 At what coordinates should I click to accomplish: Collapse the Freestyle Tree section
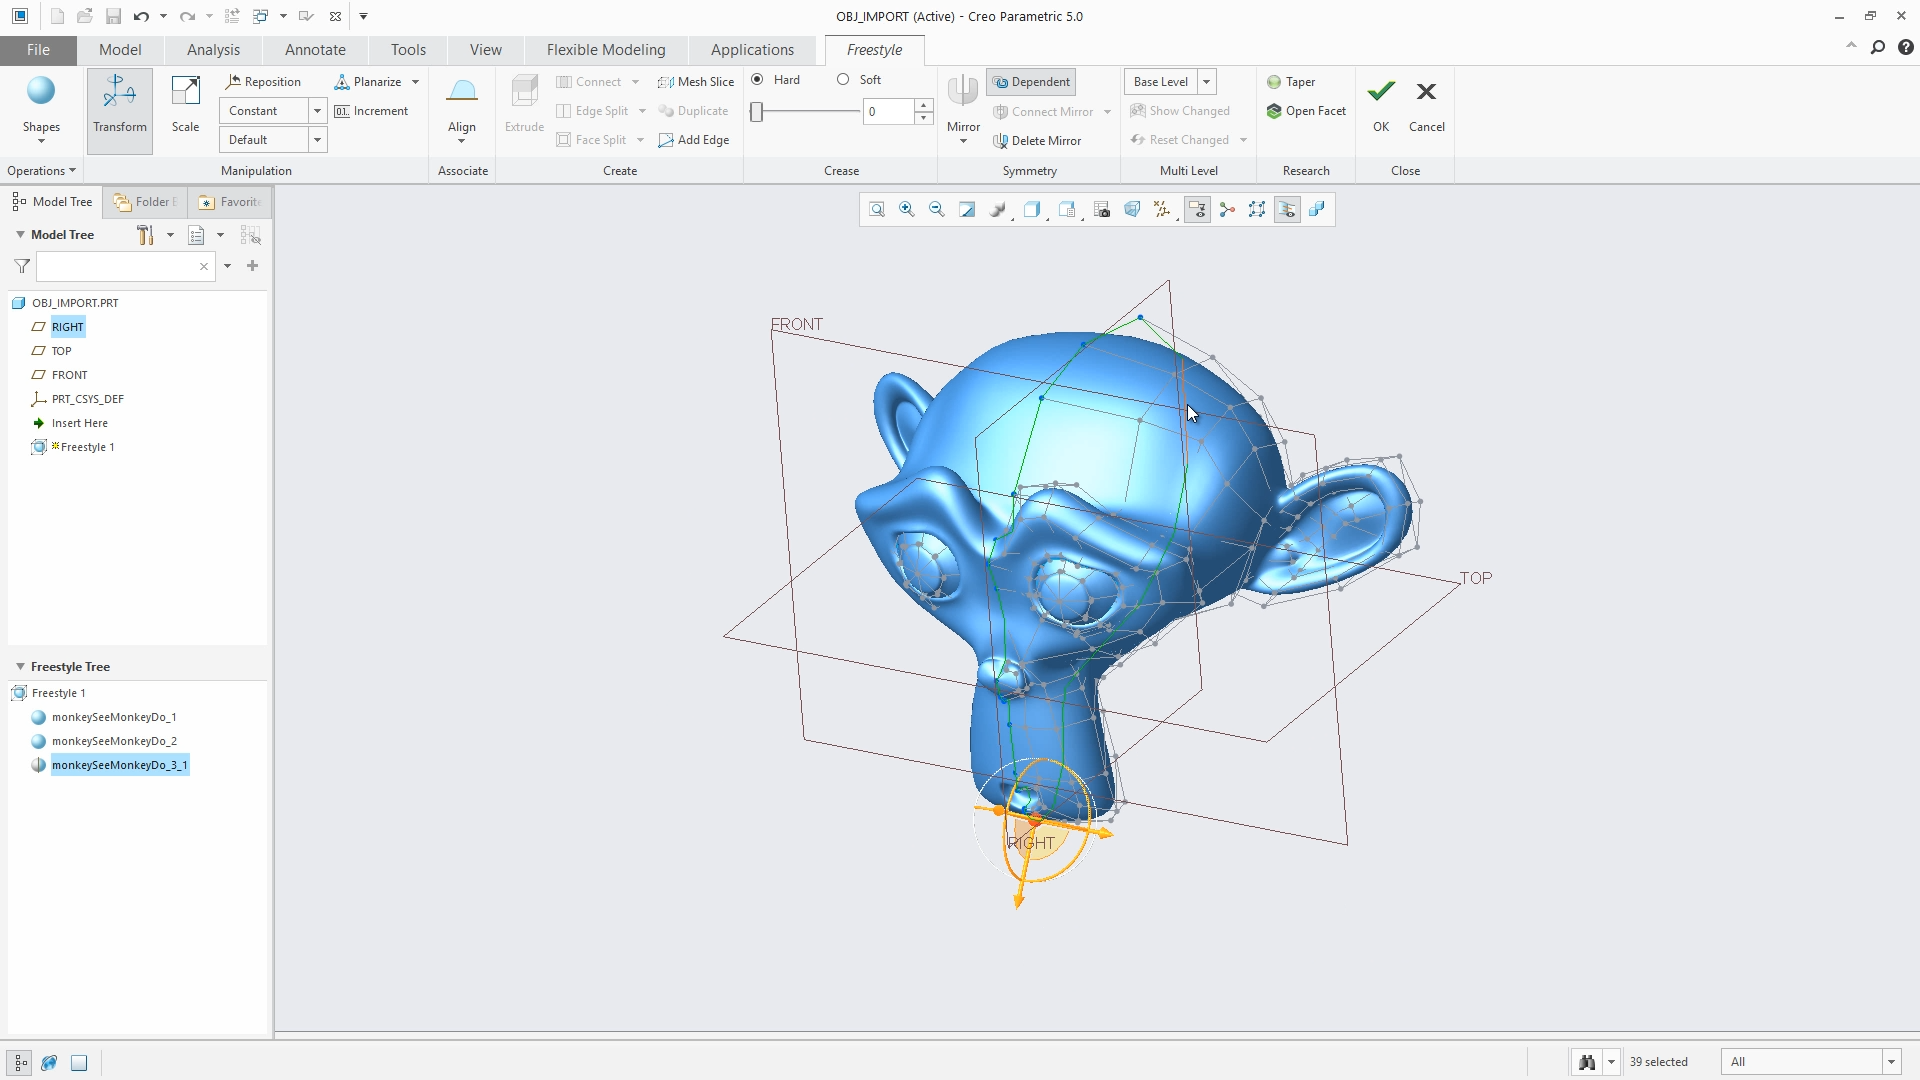coord(20,667)
